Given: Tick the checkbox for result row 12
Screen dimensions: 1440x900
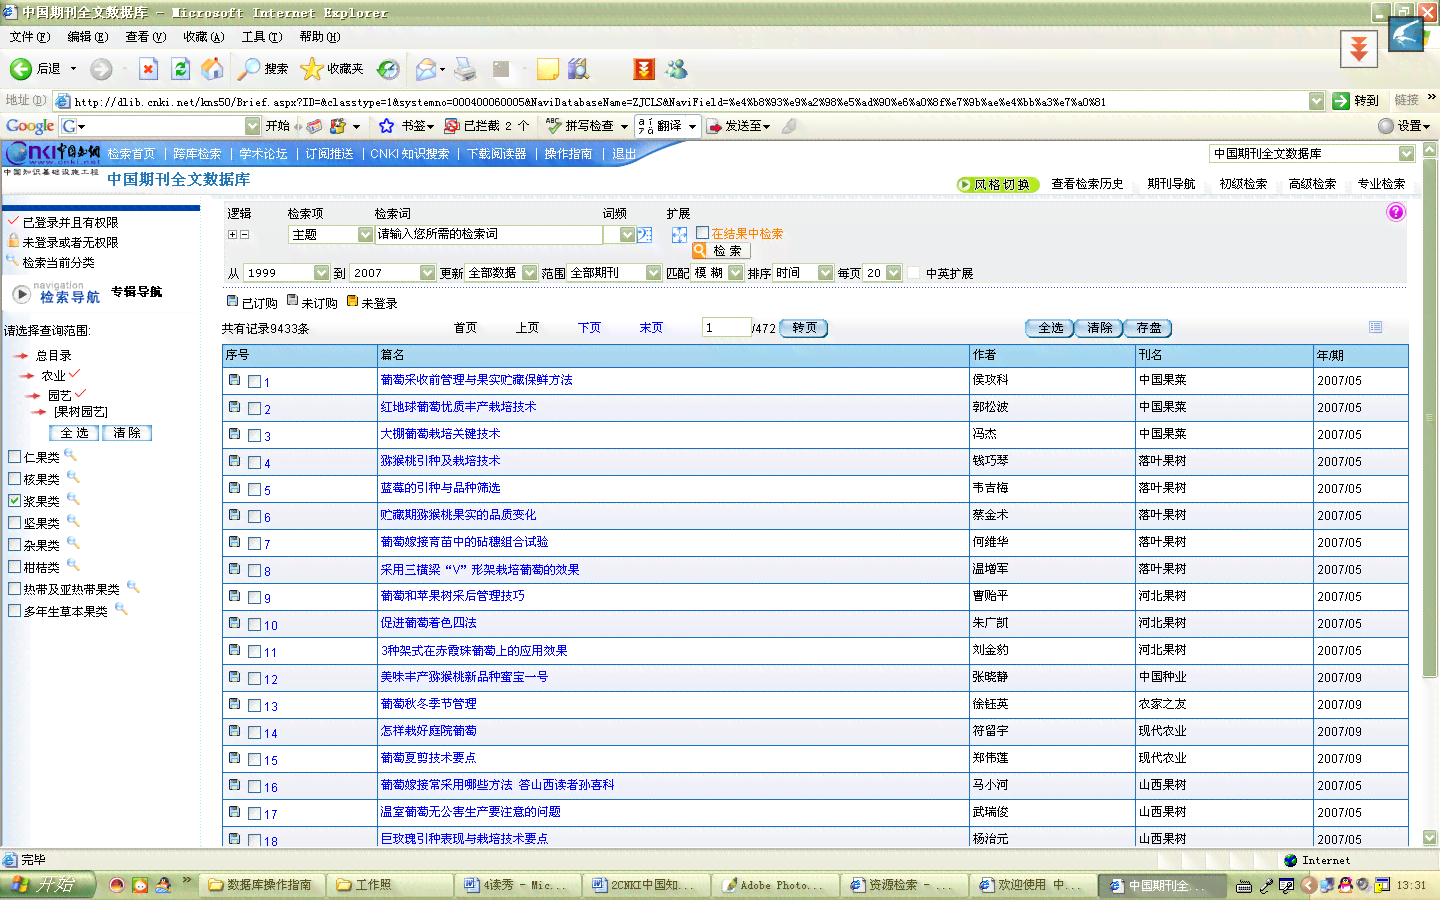Looking at the screenshot, I should click(x=254, y=678).
